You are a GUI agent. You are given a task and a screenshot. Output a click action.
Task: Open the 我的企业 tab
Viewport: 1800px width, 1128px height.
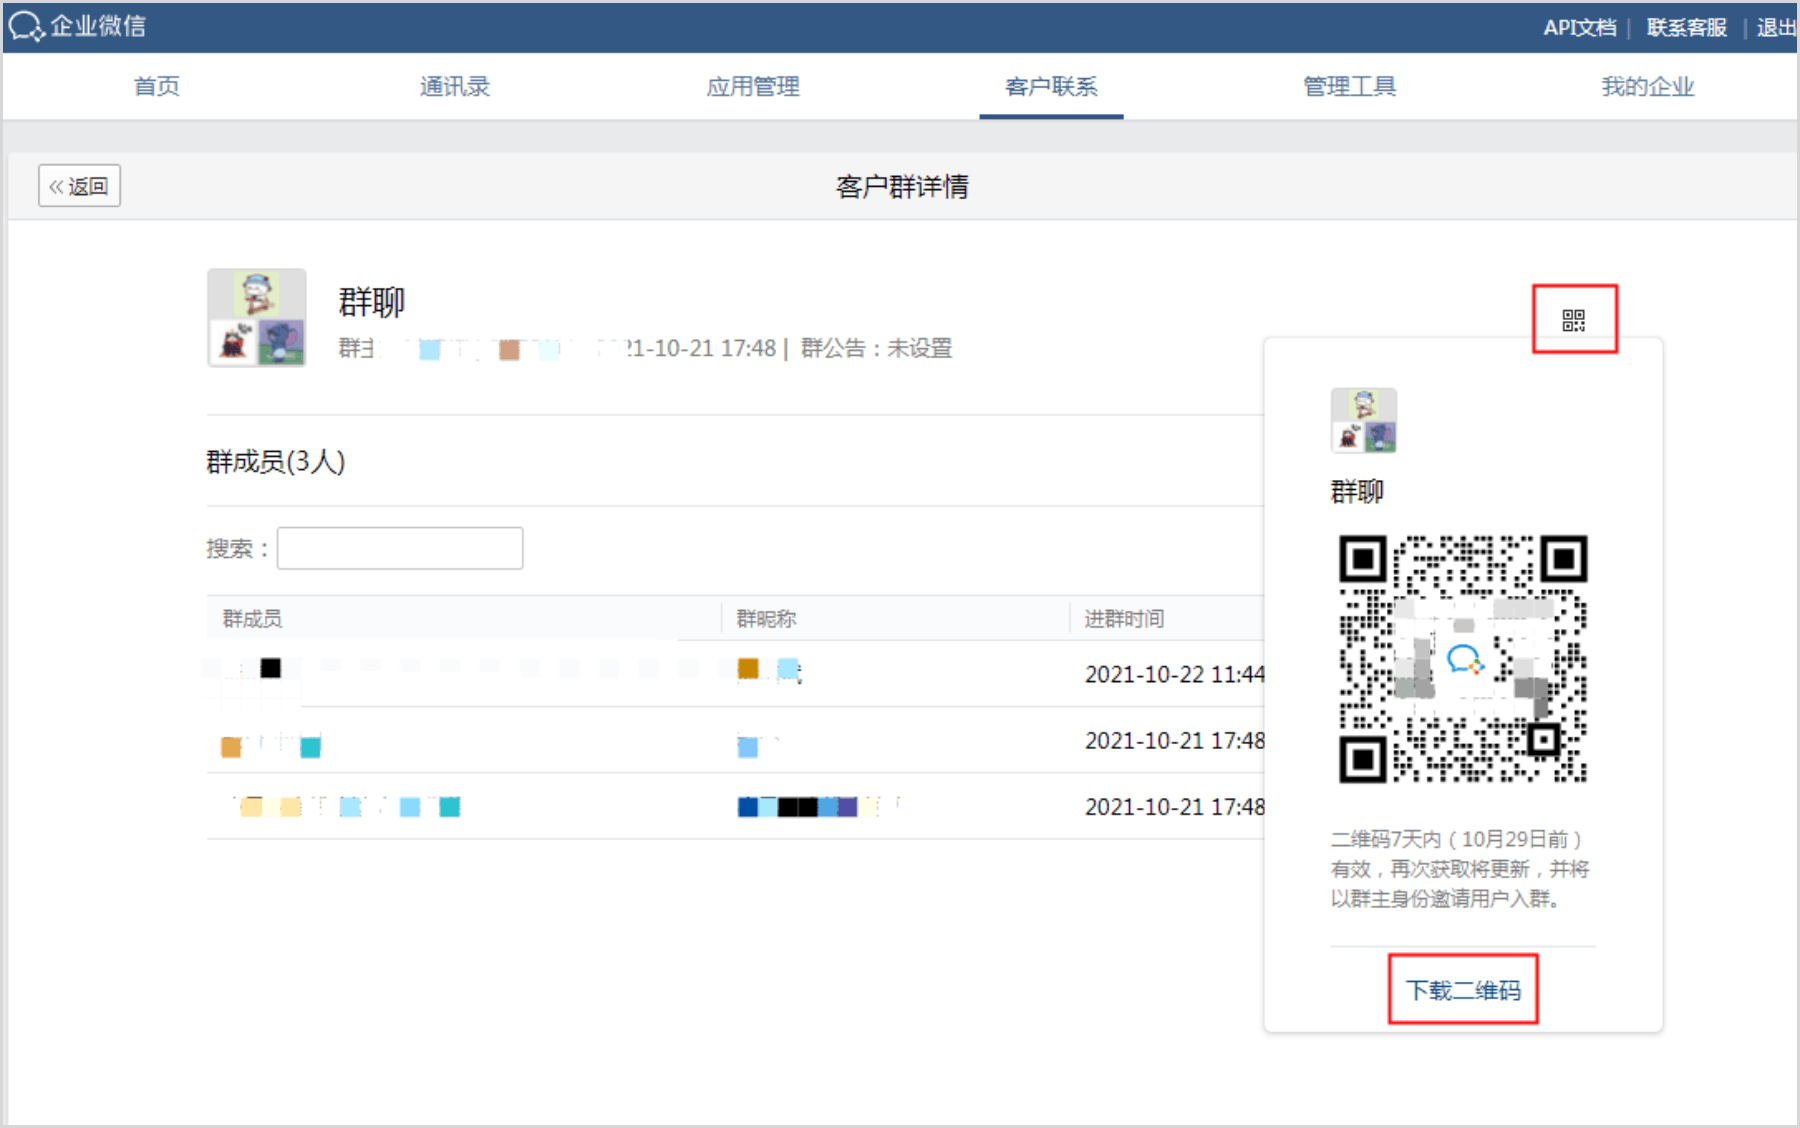1647,87
